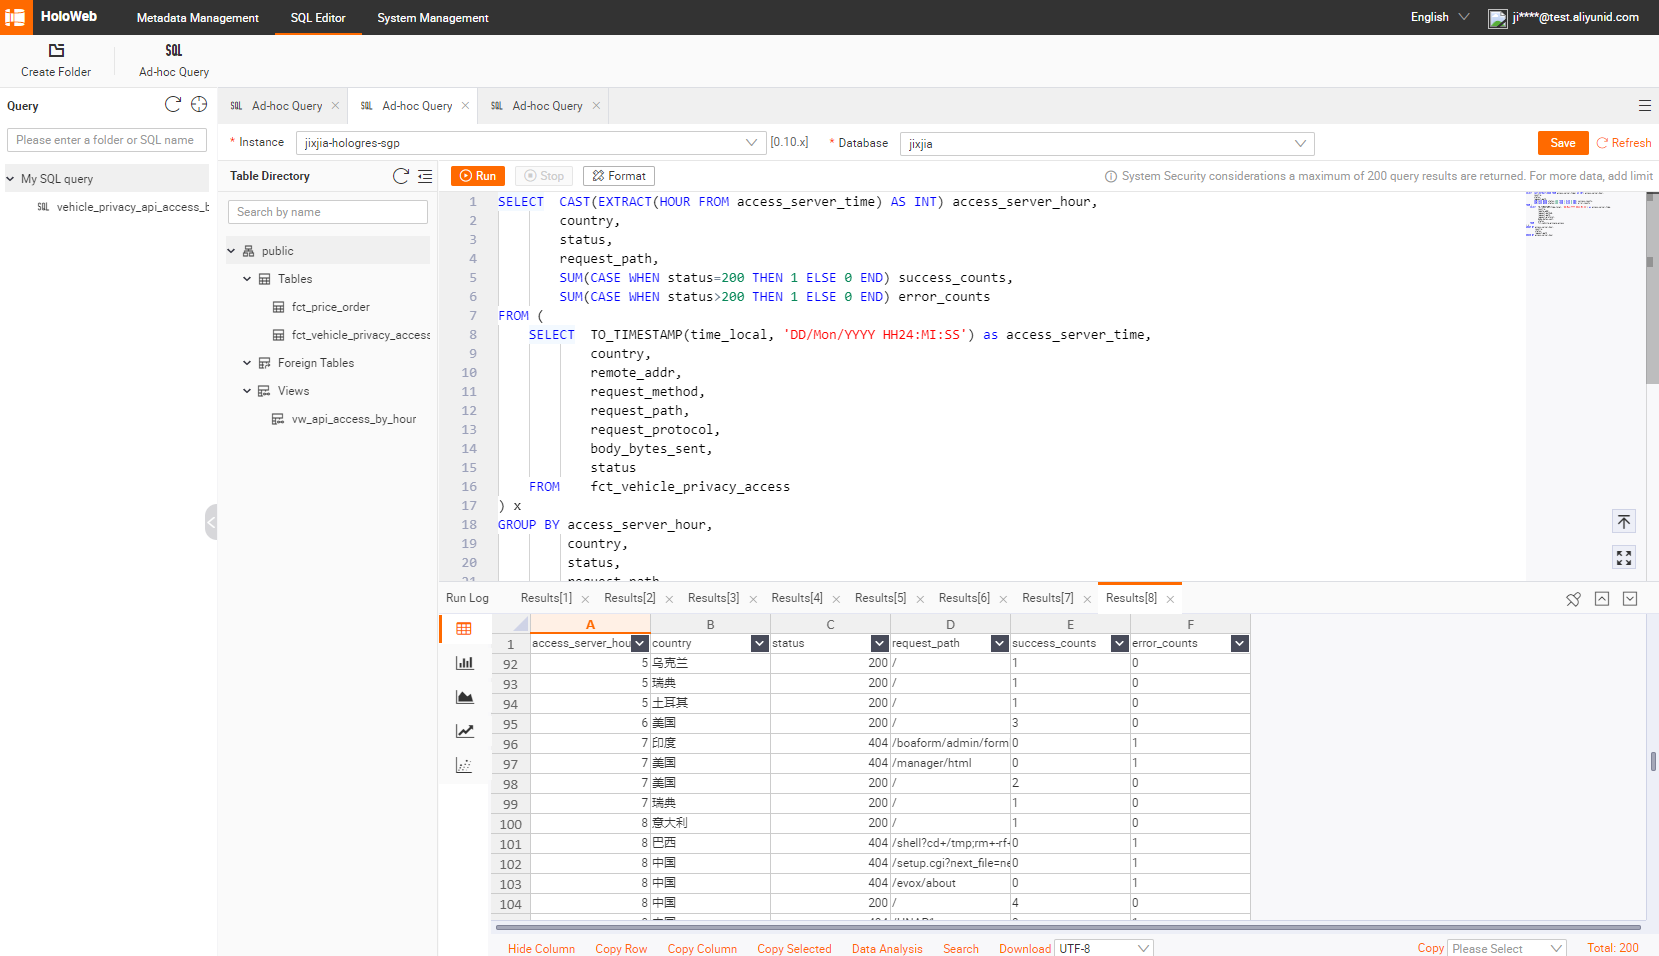Select fct_vehicle_privacy_access table
Viewport: 1659px width, 956px height.
(x=361, y=335)
